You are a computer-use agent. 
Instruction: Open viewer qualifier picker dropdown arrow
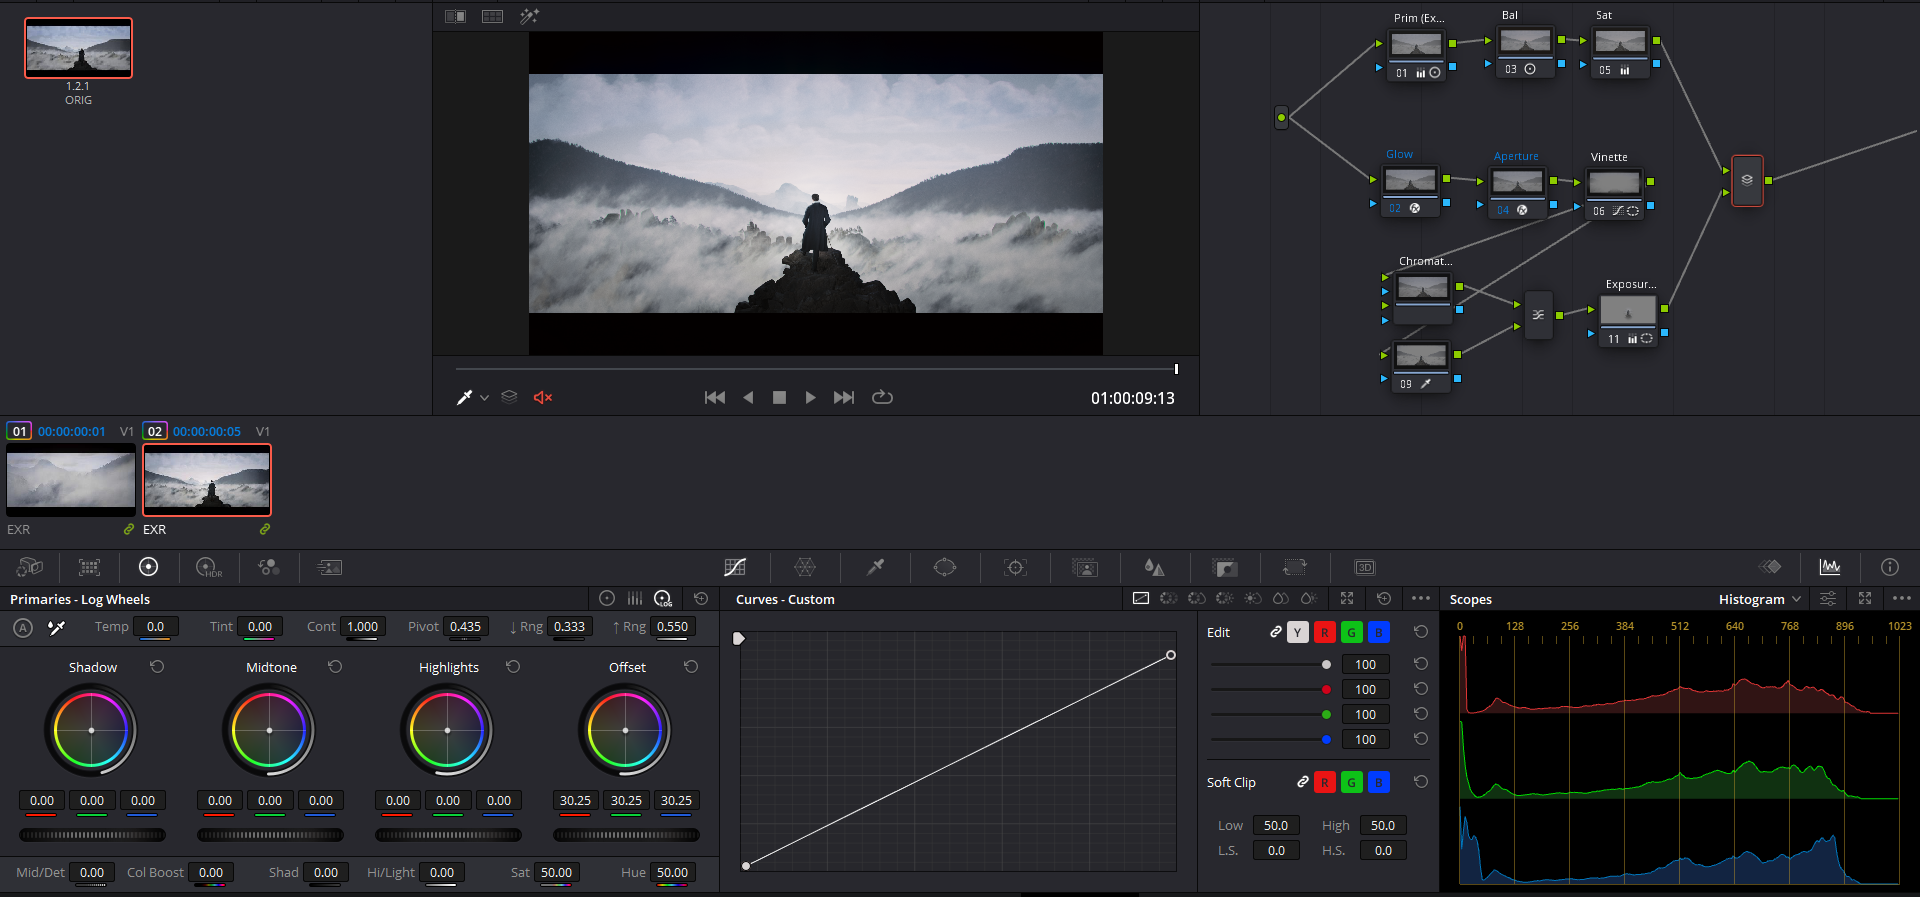(485, 398)
